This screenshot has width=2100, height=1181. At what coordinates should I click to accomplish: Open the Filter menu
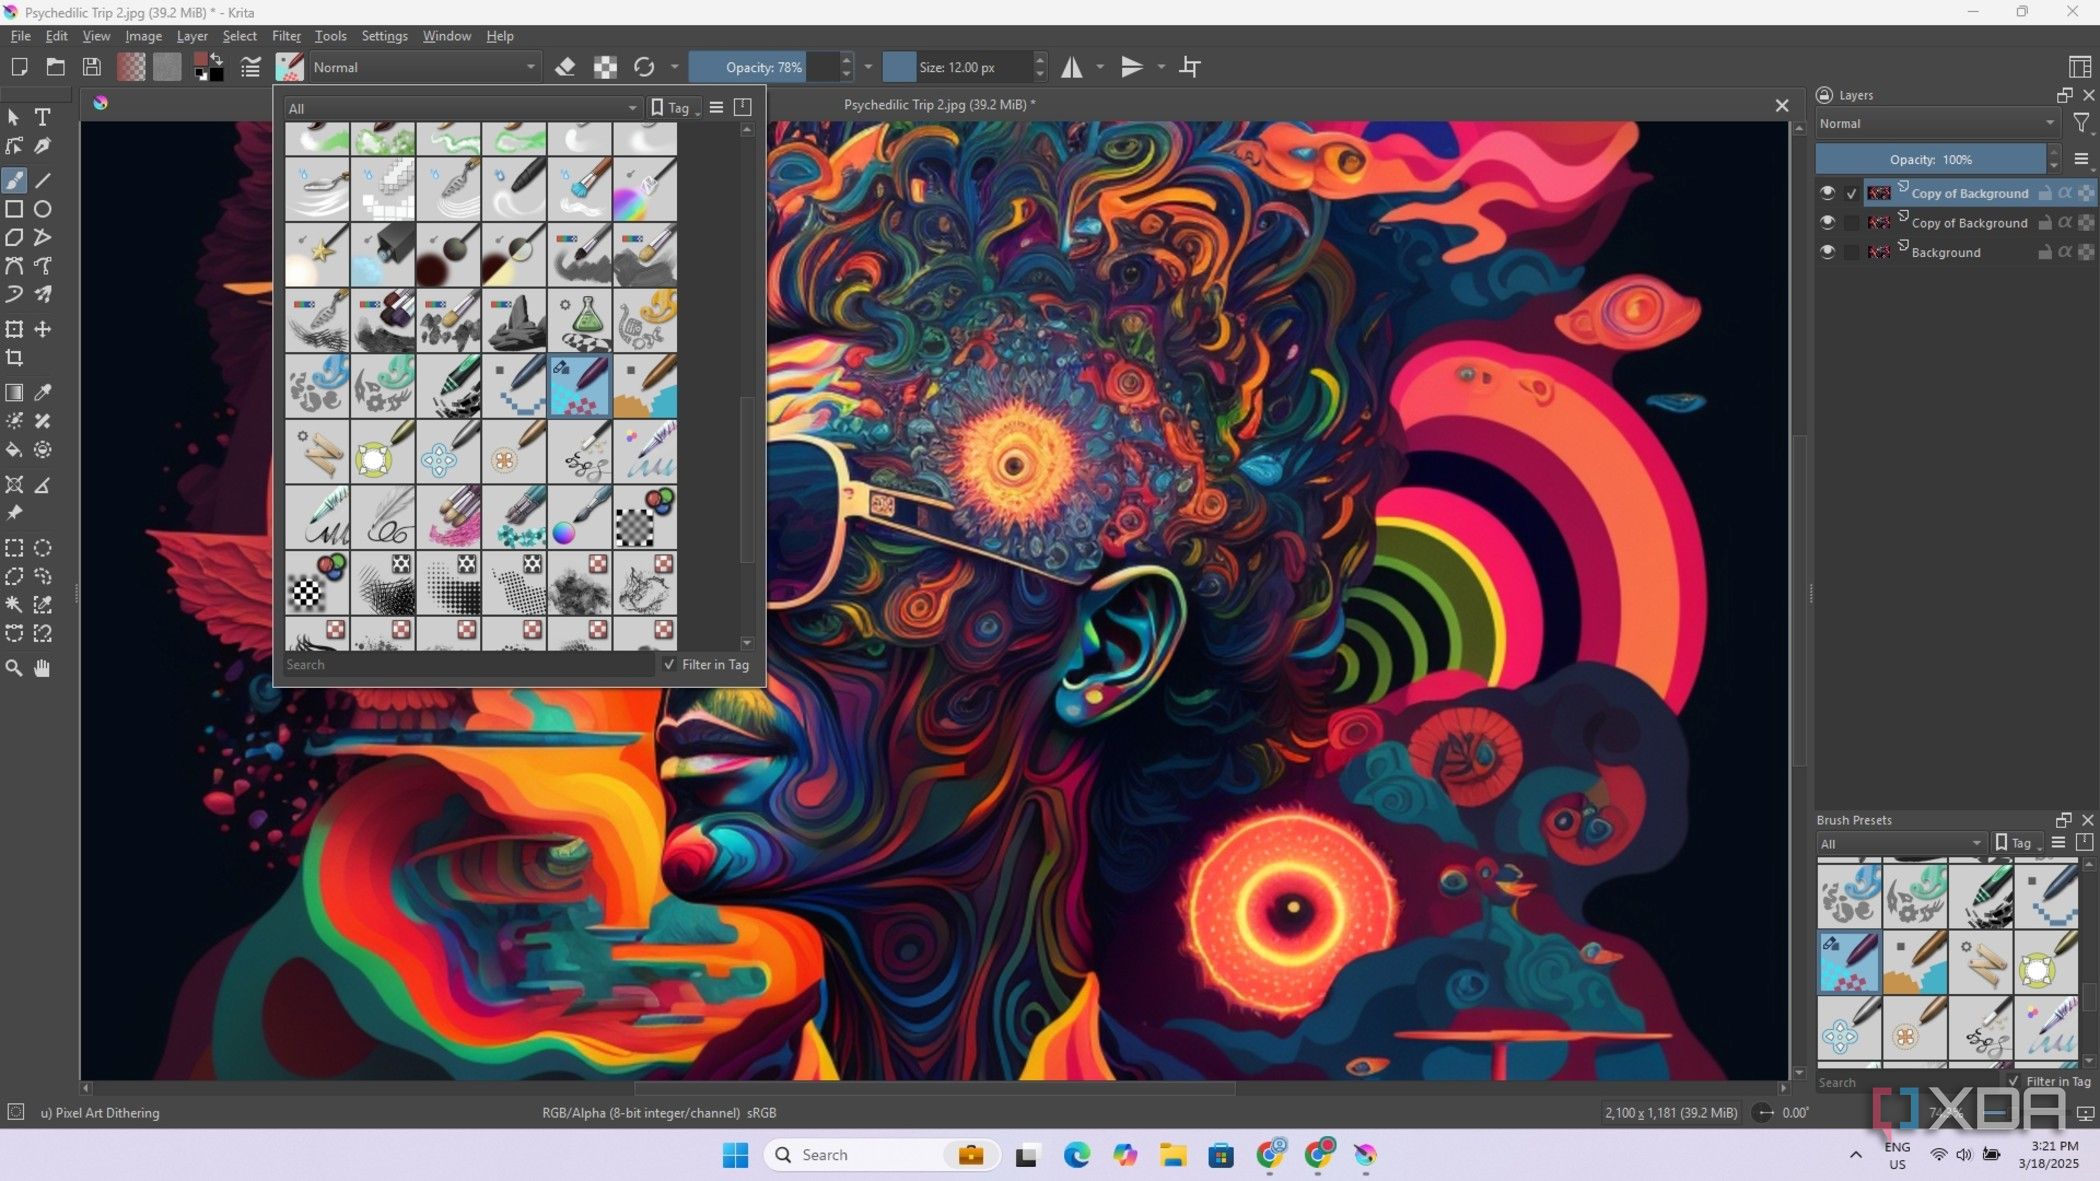click(286, 36)
